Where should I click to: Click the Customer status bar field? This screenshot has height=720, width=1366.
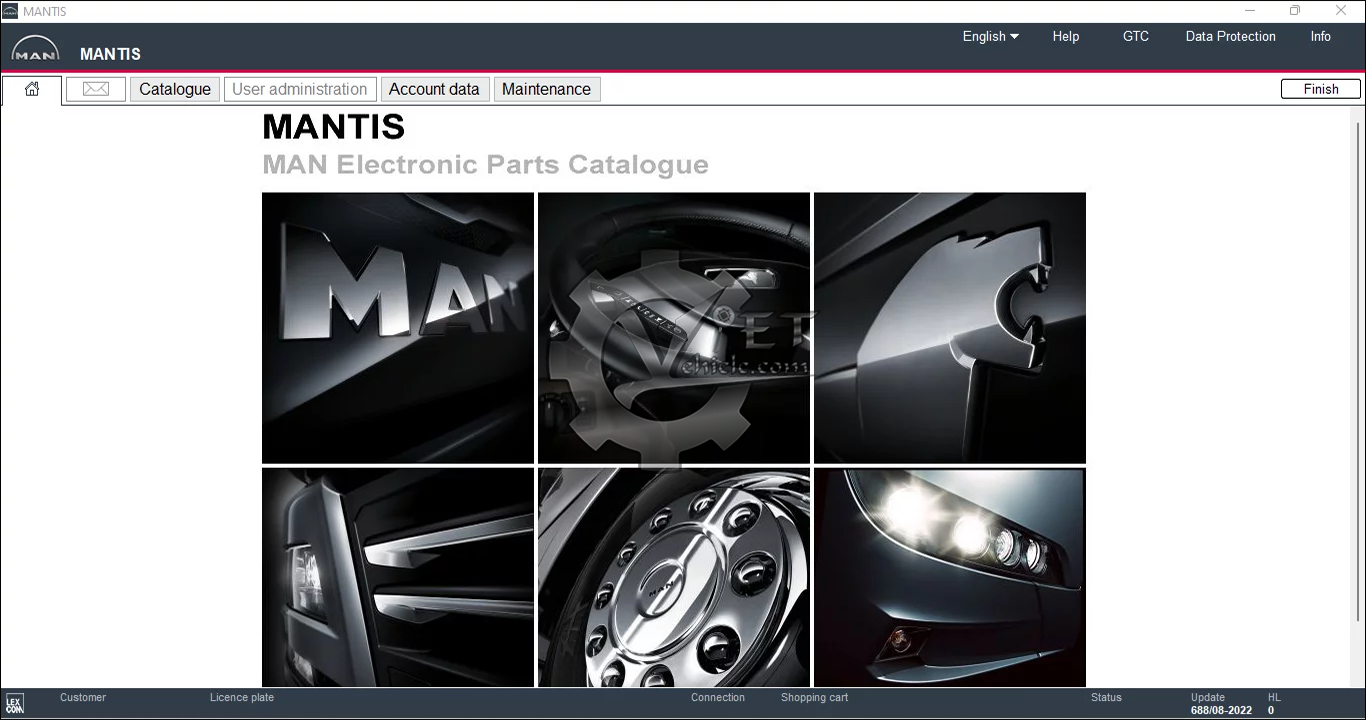pyautogui.click(x=83, y=698)
